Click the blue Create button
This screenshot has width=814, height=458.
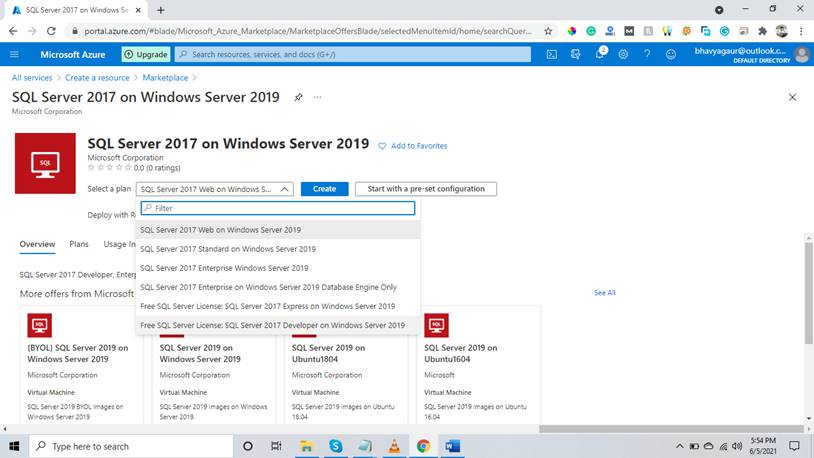pos(324,189)
